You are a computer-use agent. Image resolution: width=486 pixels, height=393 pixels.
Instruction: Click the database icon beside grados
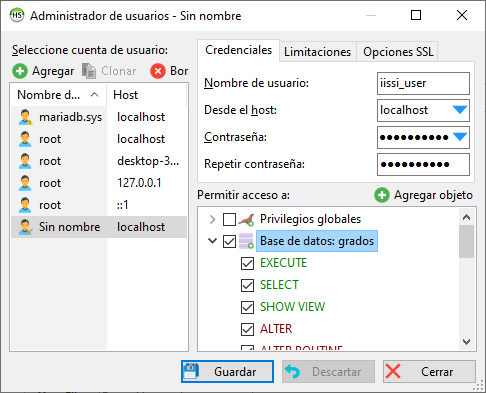[x=246, y=241]
